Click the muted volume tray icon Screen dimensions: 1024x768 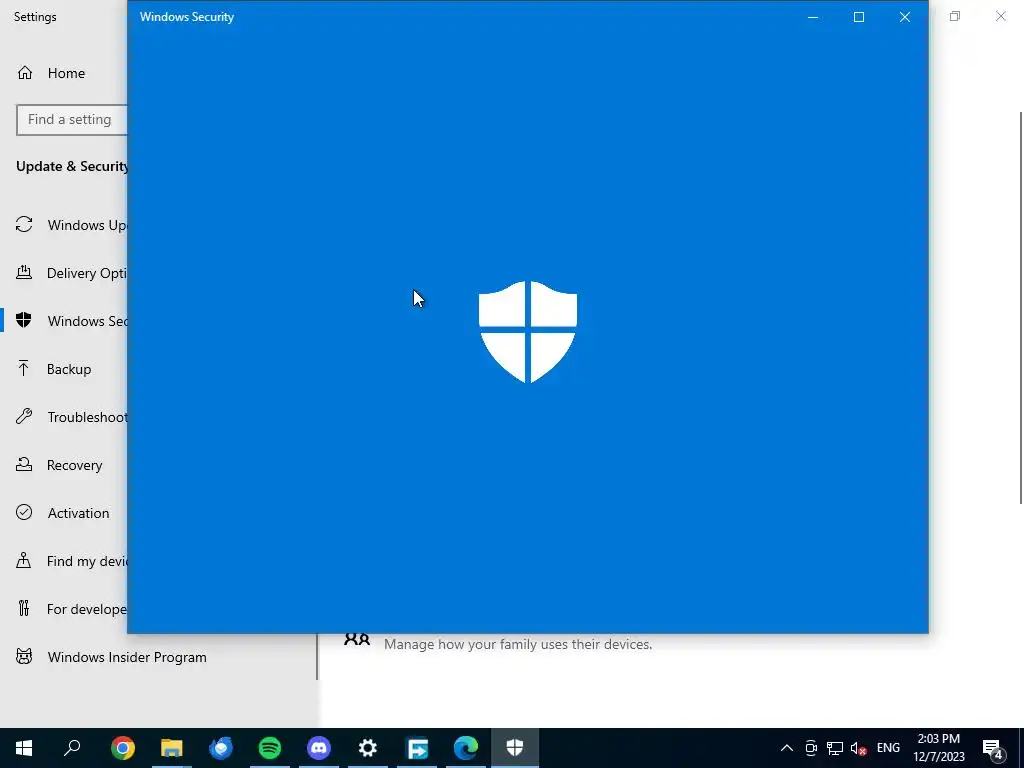(x=858, y=748)
